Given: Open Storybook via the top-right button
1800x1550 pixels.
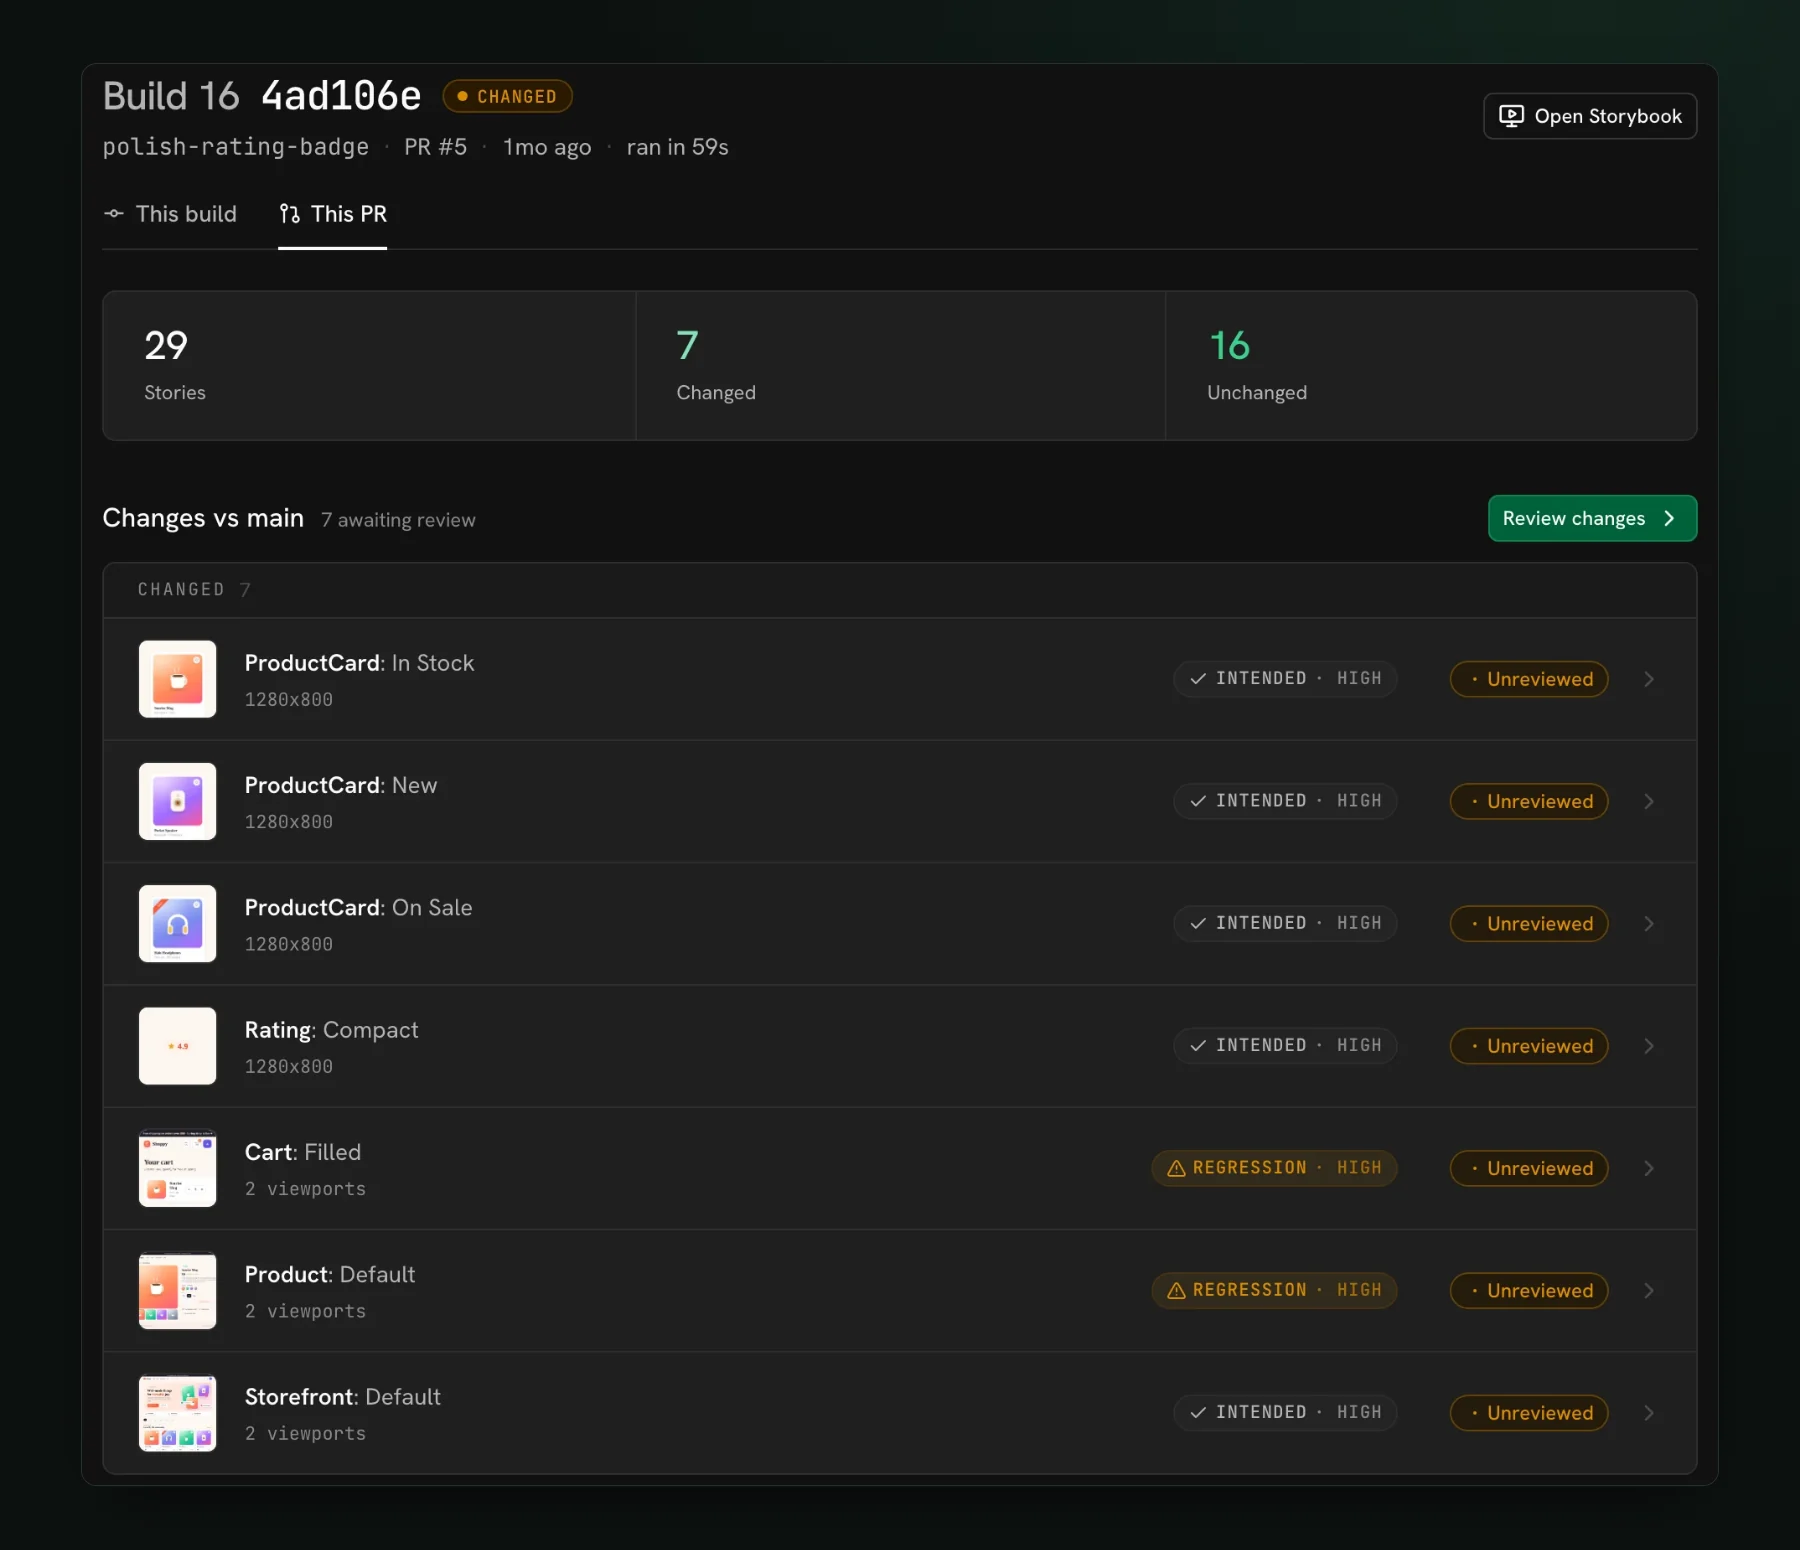Looking at the screenshot, I should pos(1590,116).
